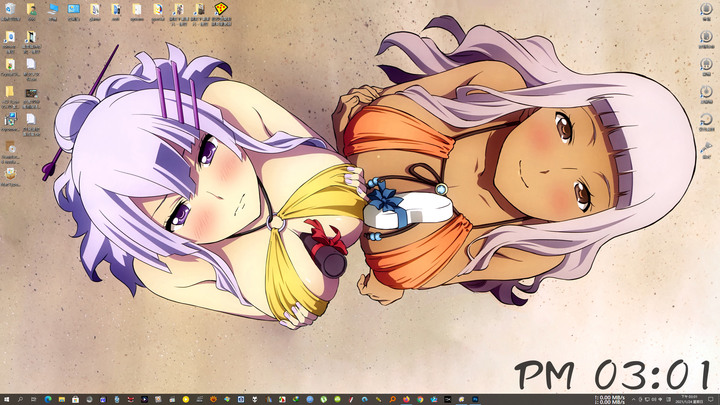Viewport: 720px width, 405px height.
Task: Open the black scissors app on taskbar
Action: tap(448, 399)
